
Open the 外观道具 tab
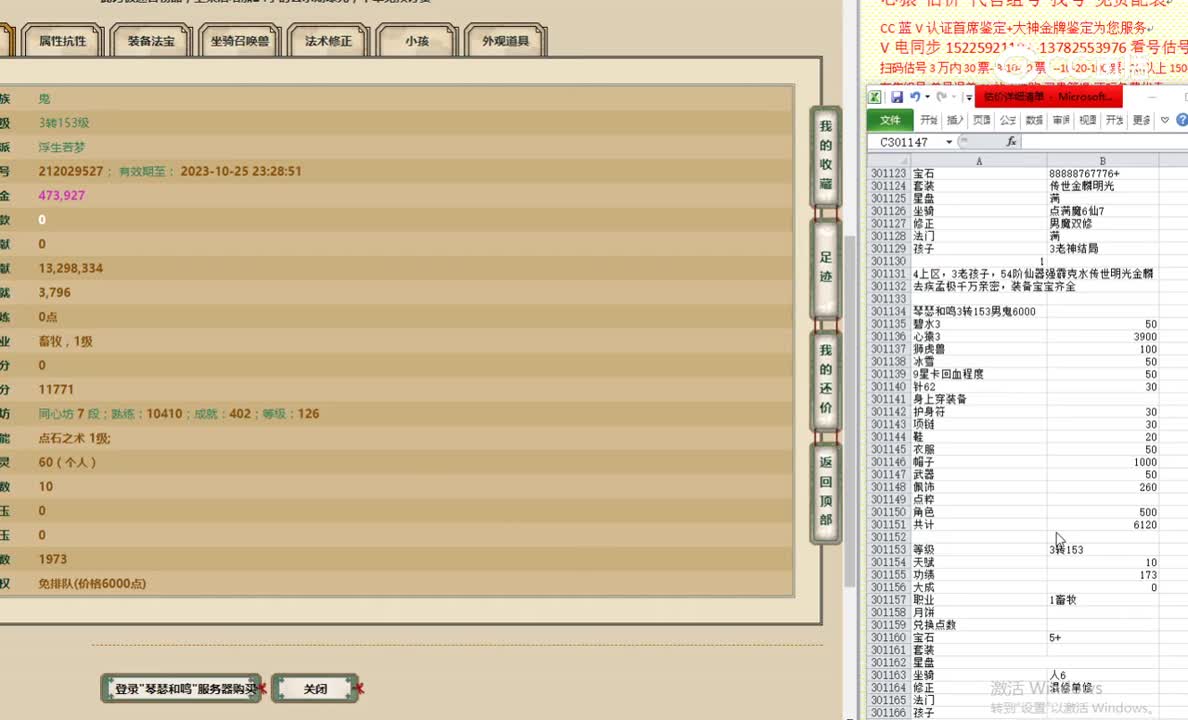504,41
